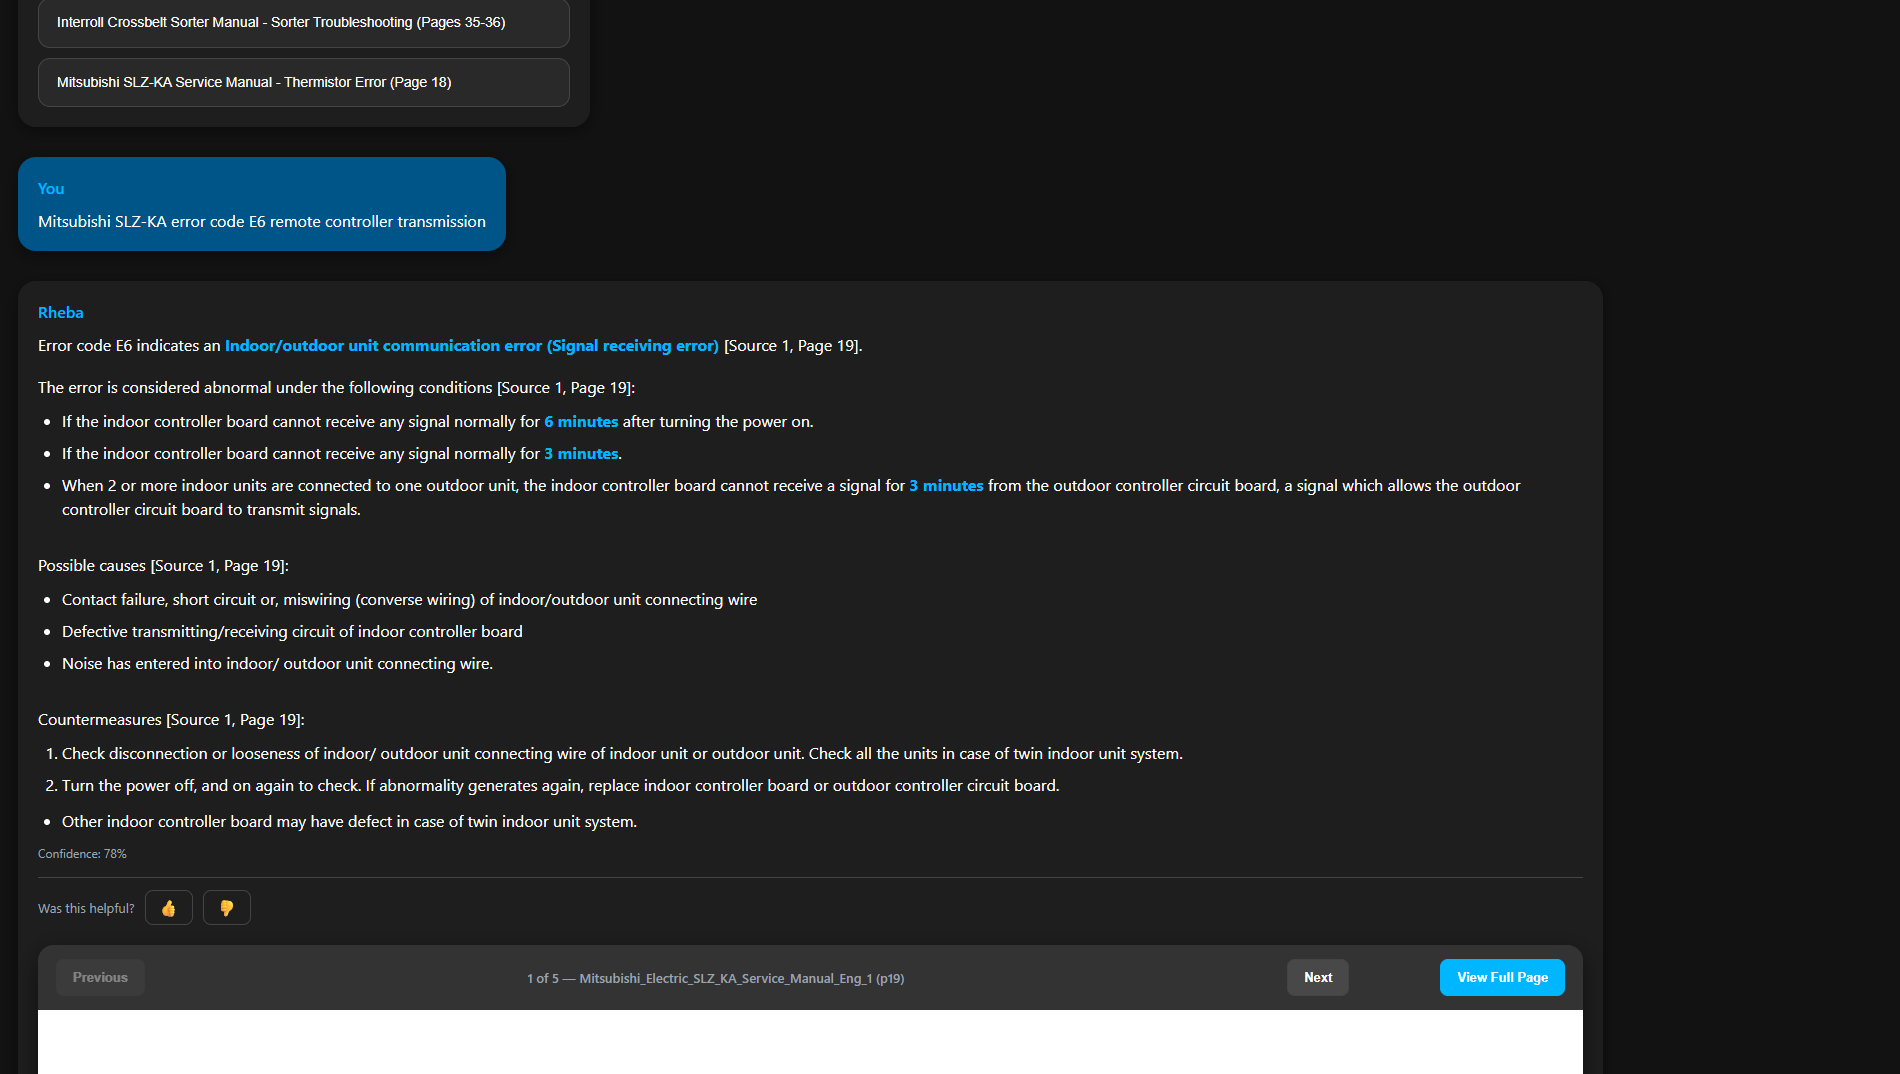Click the user message bubble
This screenshot has height=1074, width=1900.
[x=261, y=204]
